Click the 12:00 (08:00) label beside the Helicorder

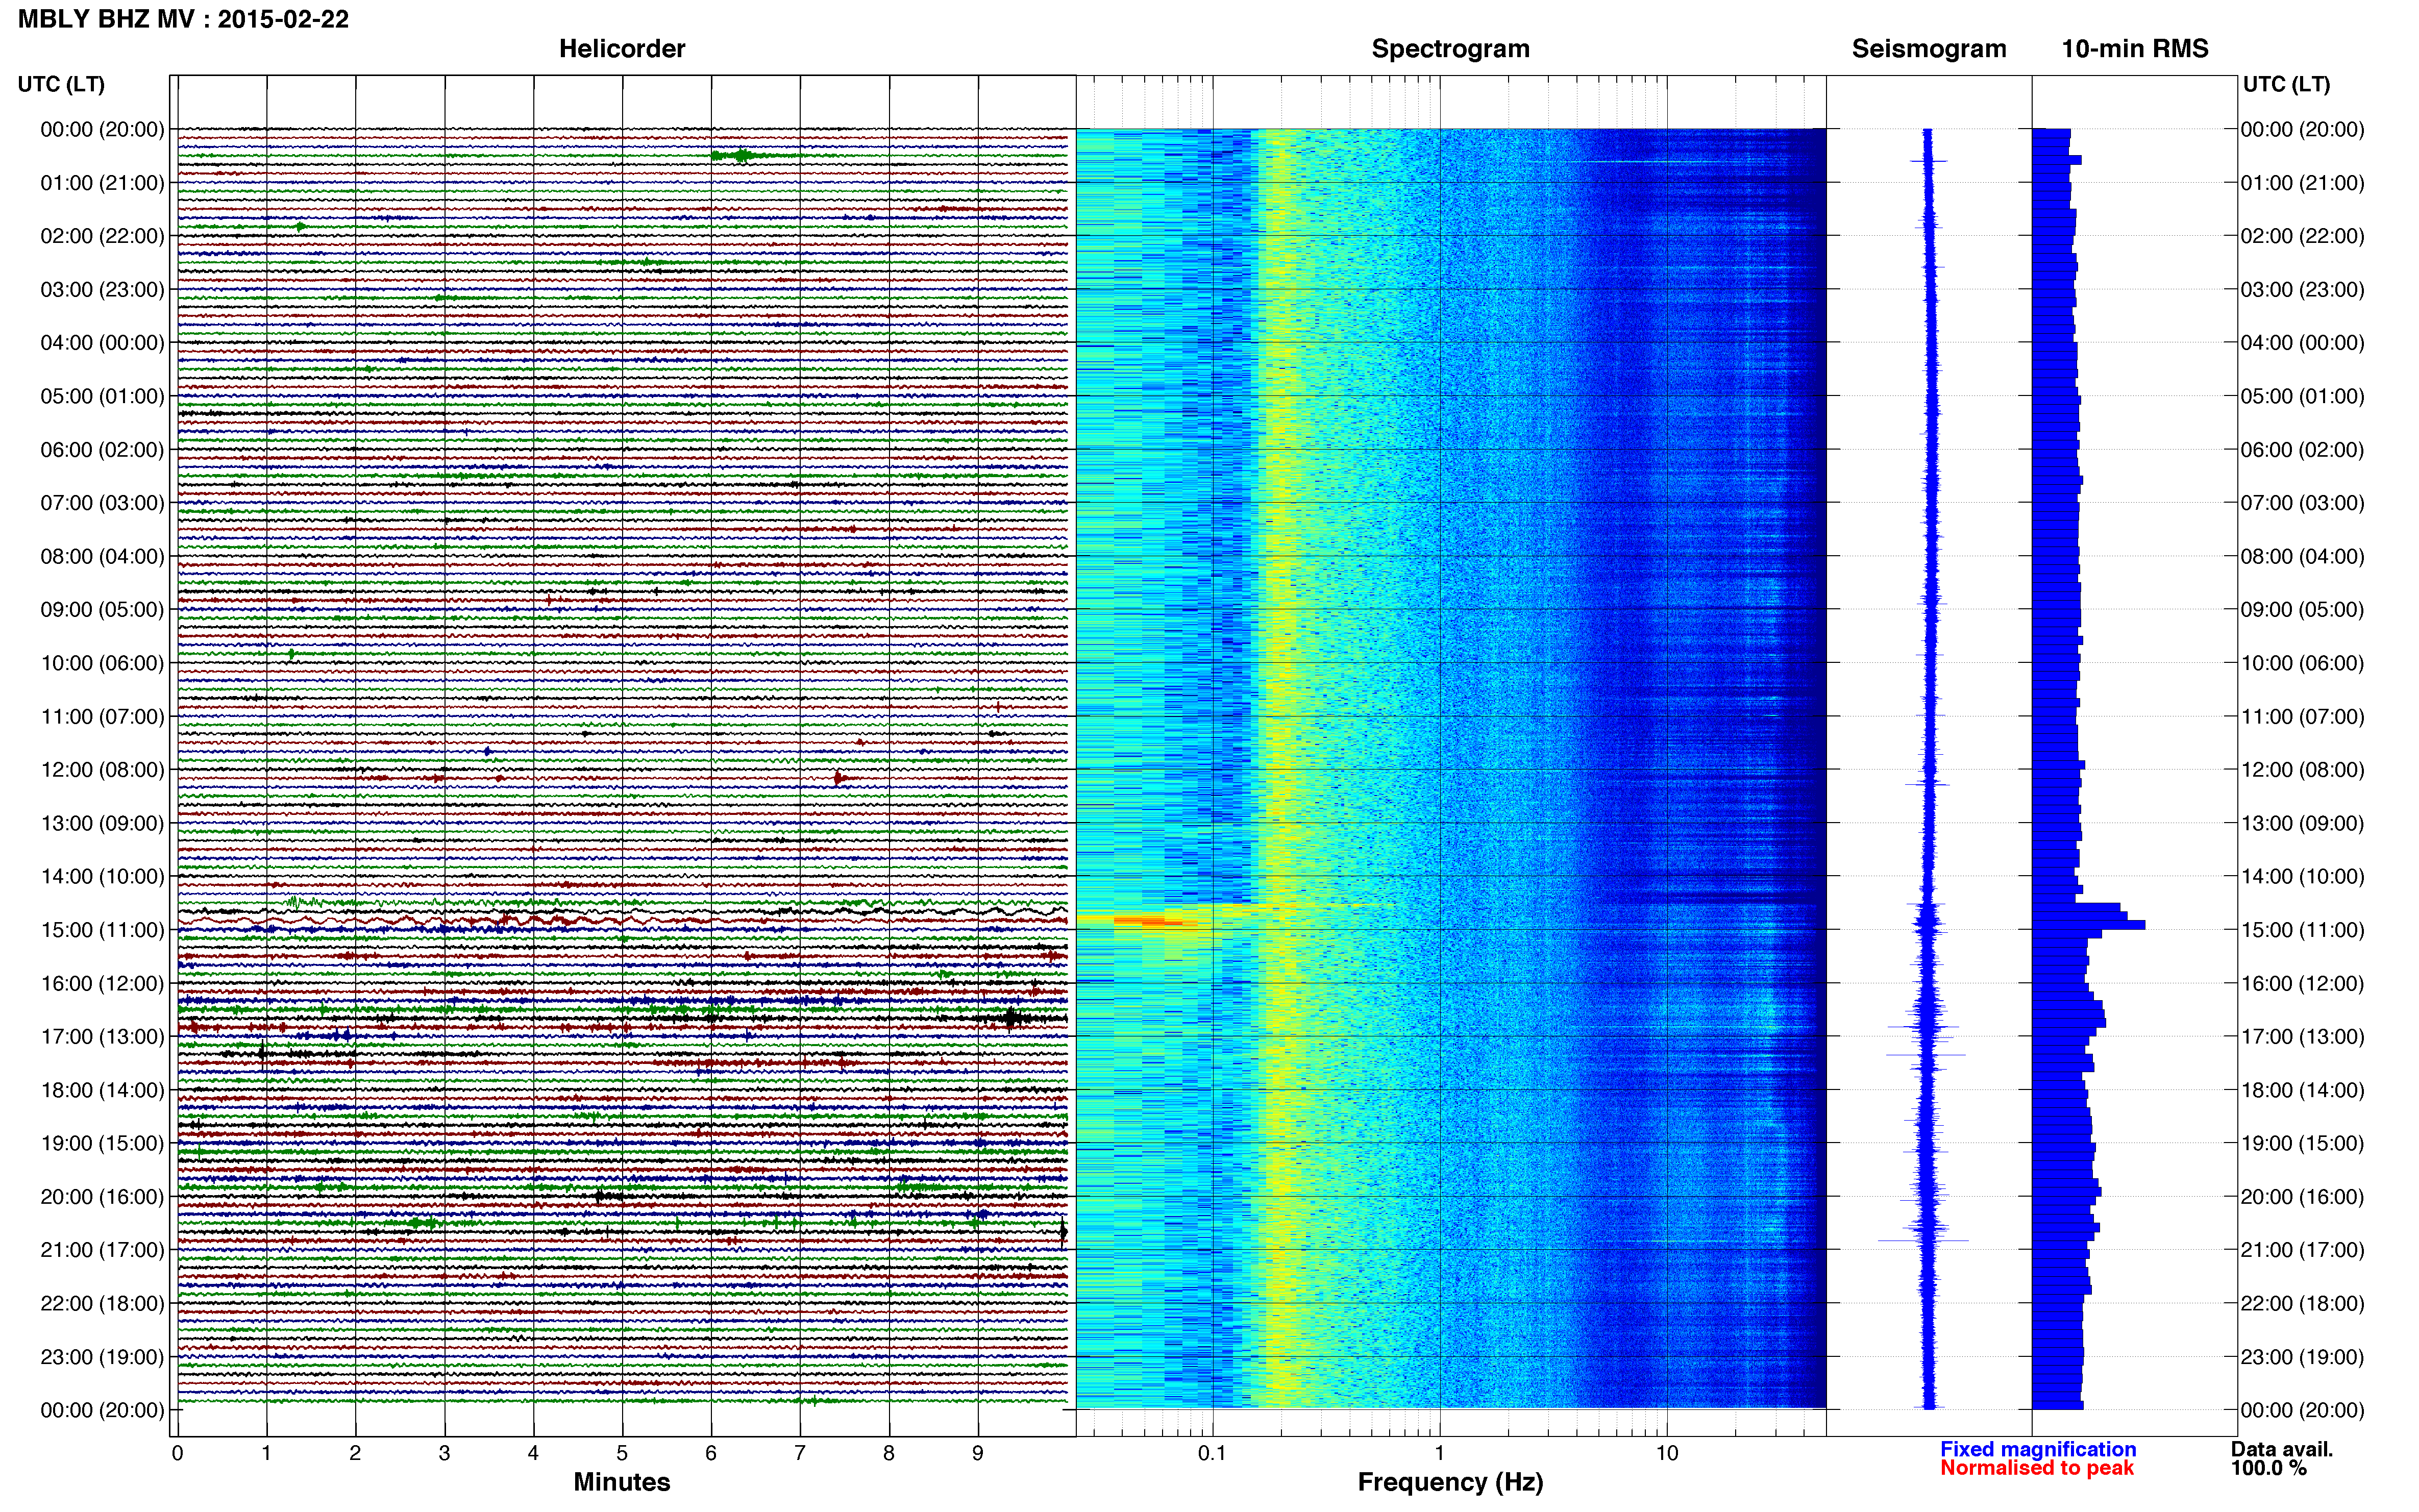(x=102, y=770)
